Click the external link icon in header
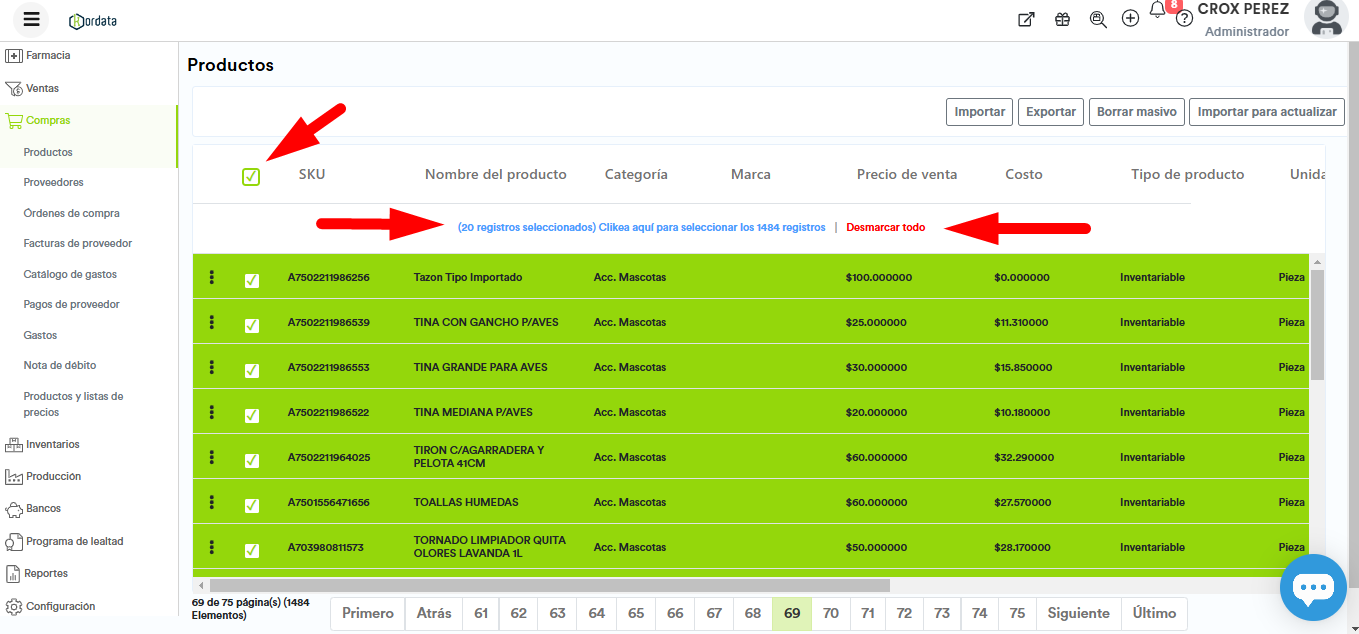Screen dimensions: 1359x634 pos(1026,19)
